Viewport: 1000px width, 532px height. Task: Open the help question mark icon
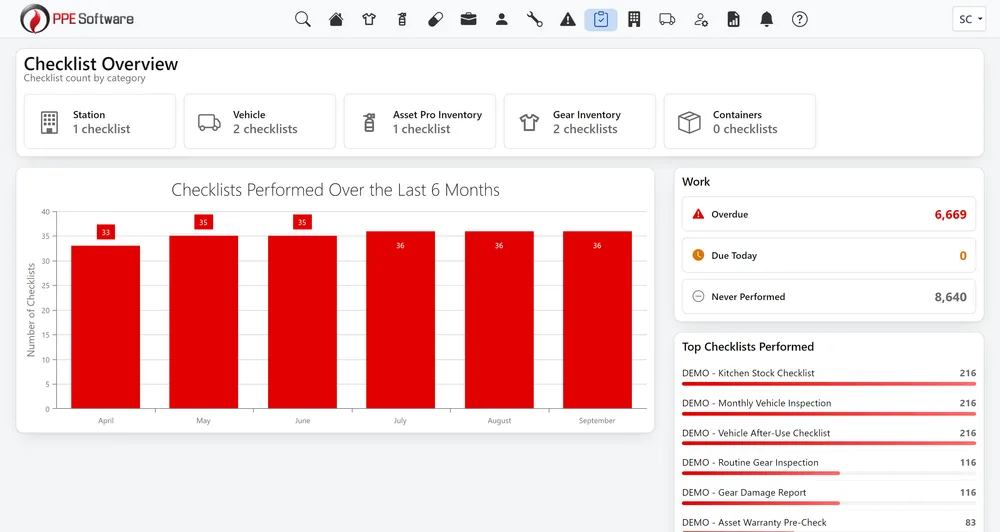(x=800, y=20)
